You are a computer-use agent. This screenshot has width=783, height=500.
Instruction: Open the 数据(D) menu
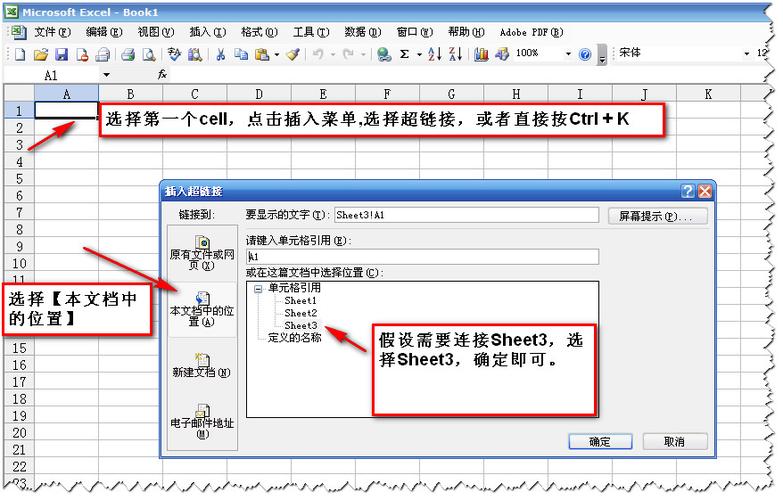point(363,32)
